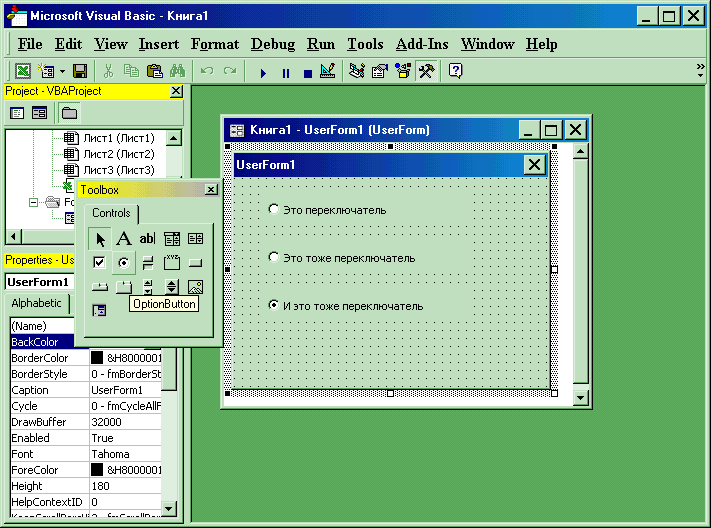Click the BorderColor black swatch

pos(97,358)
